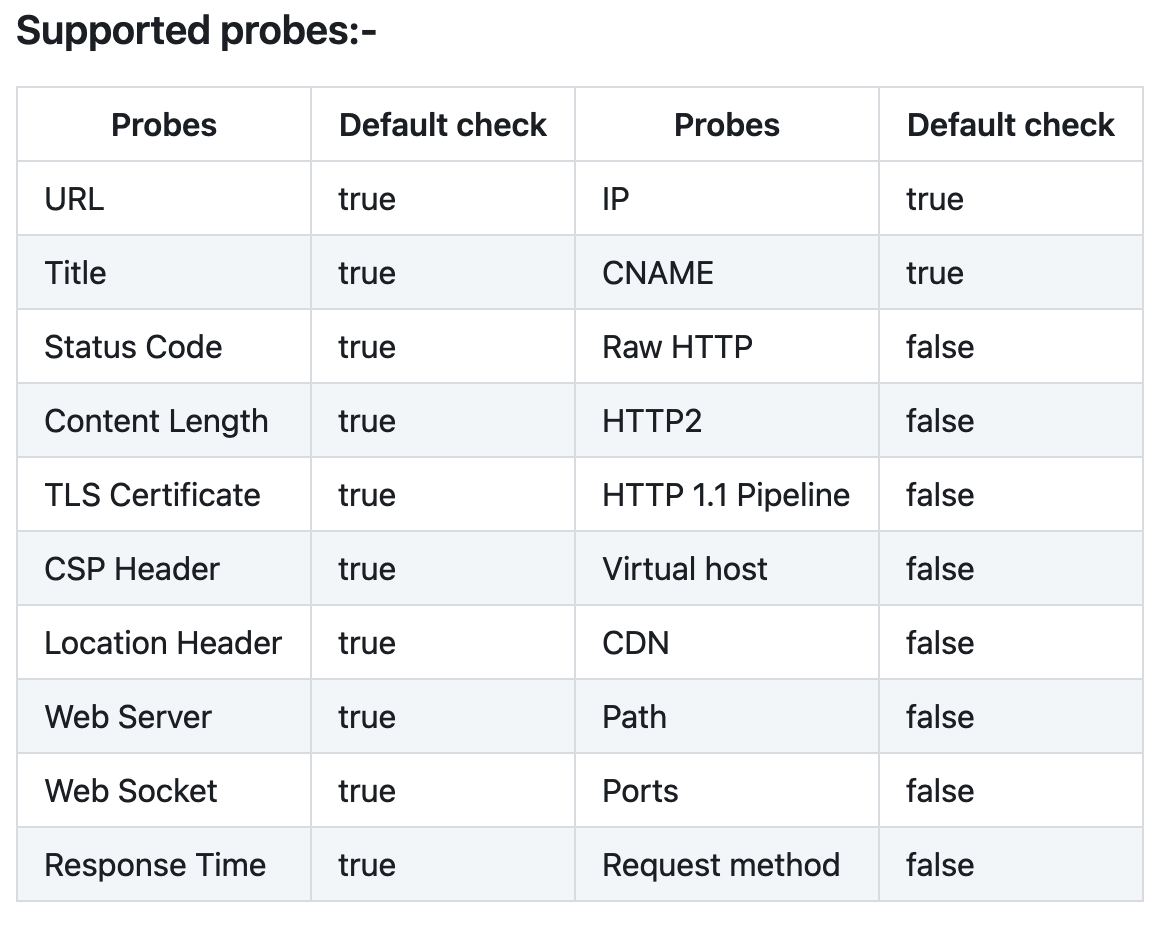
Task: Click the Title probe cell
Action: coord(164,272)
